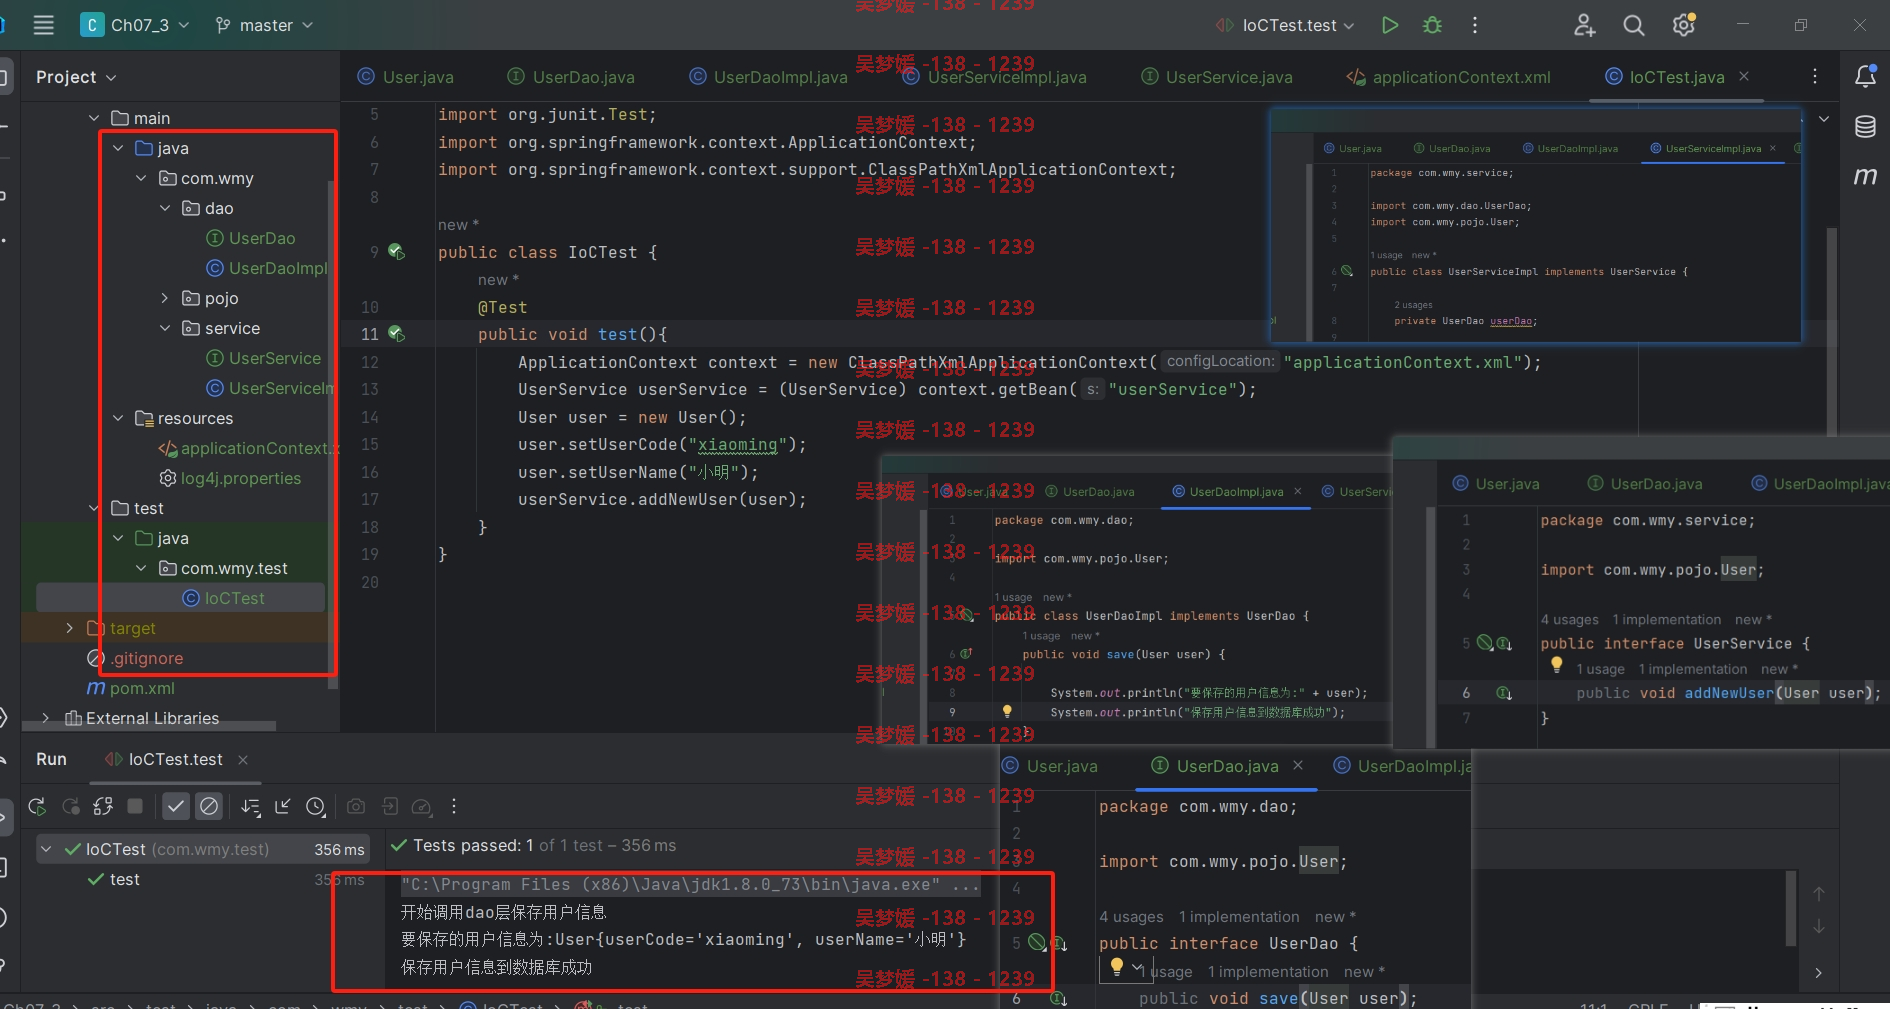The width and height of the screenshot is (1890, 1009).
Task: Expand the pojo package
Action: 166,298
